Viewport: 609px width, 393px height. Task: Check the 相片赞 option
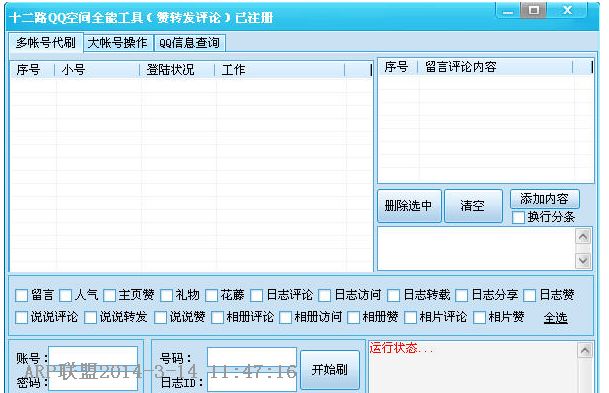pos(480,317)
